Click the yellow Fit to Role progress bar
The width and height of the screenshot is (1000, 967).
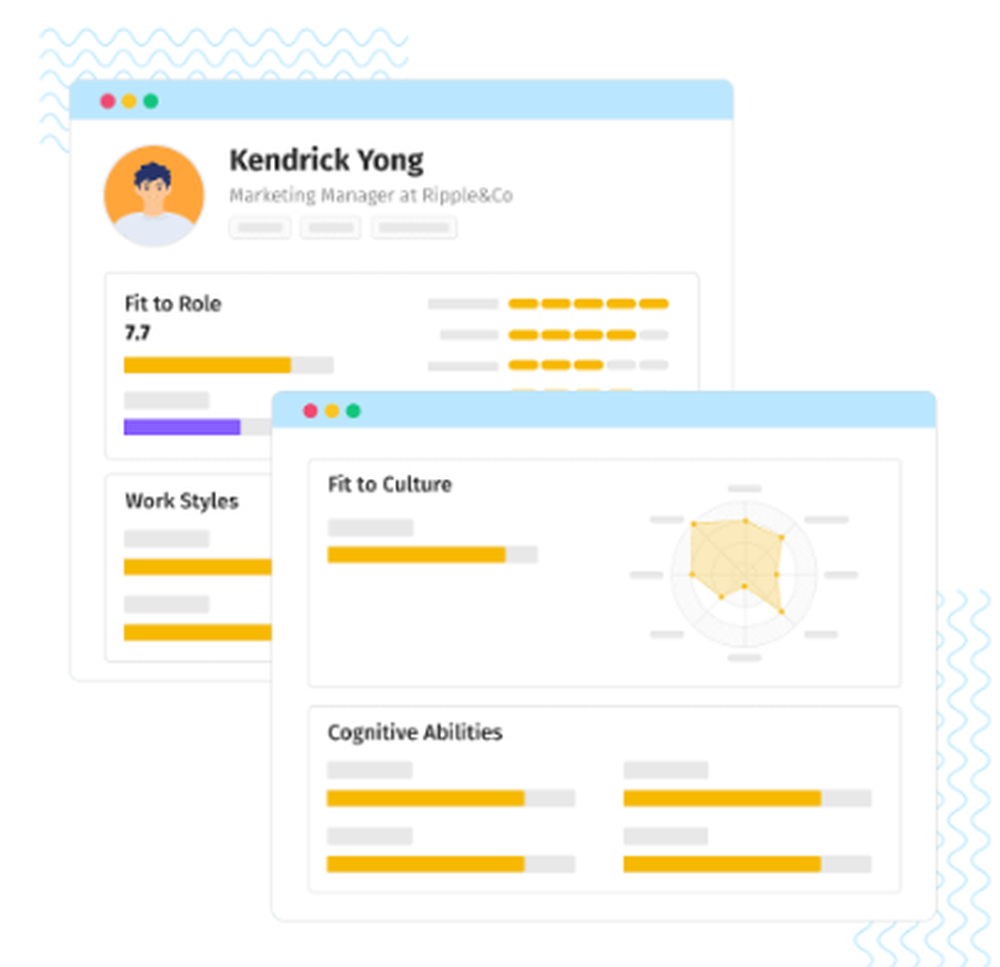pos(208,365)
